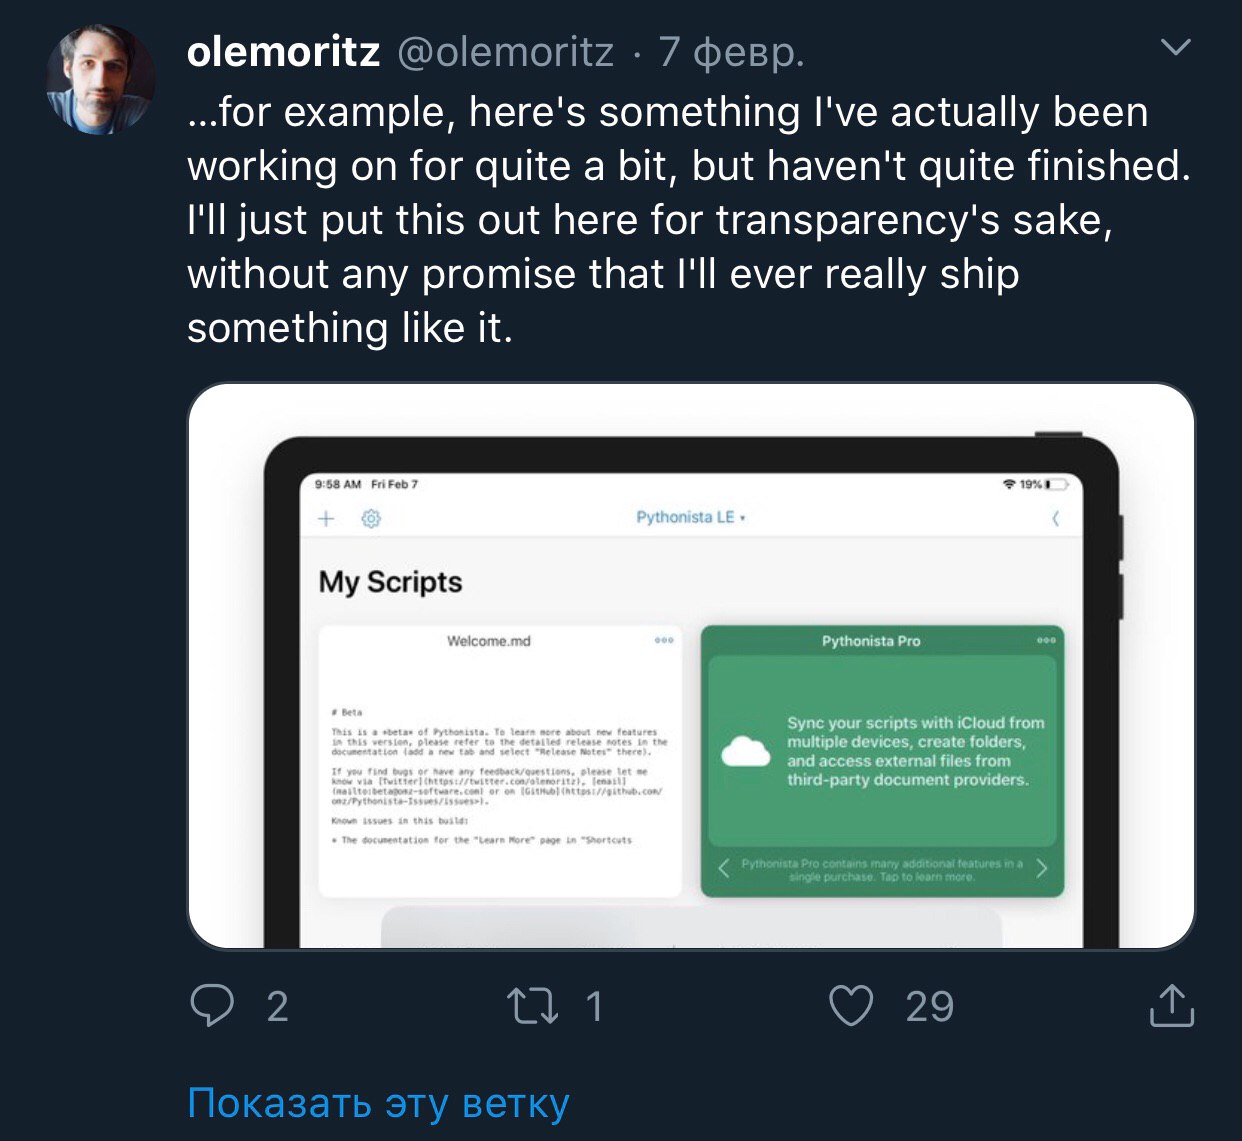Open the Pythonista Pro card ellipsis menu

pos(1046,640)
